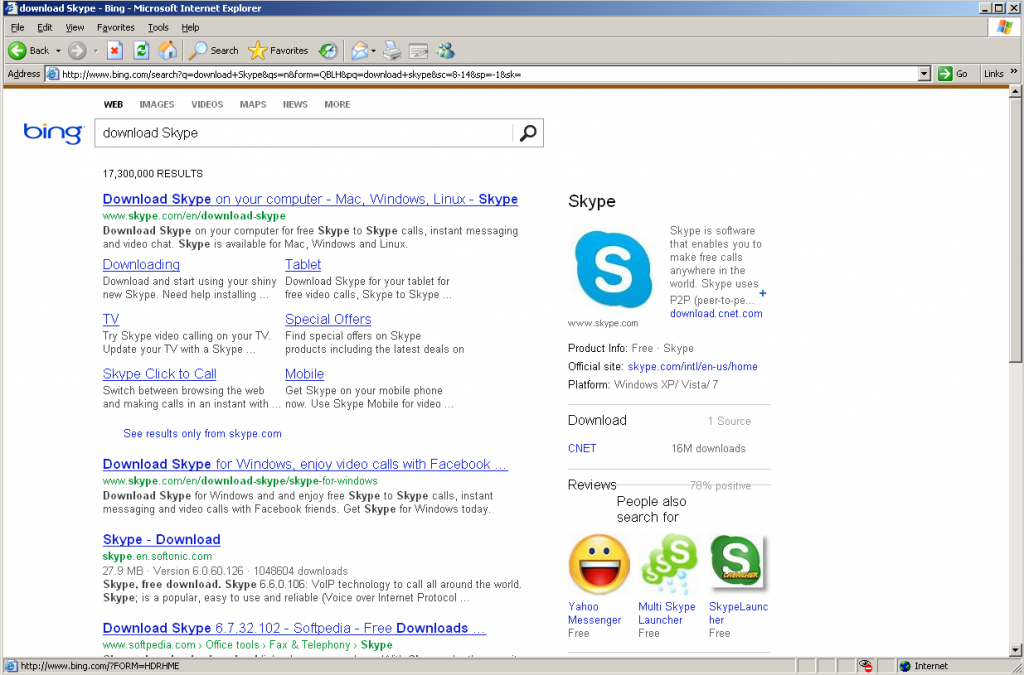The height and width of the screenshot is (675, 1024).
Task: Expand Skype description with plus sign
Action: coord(763,293)
